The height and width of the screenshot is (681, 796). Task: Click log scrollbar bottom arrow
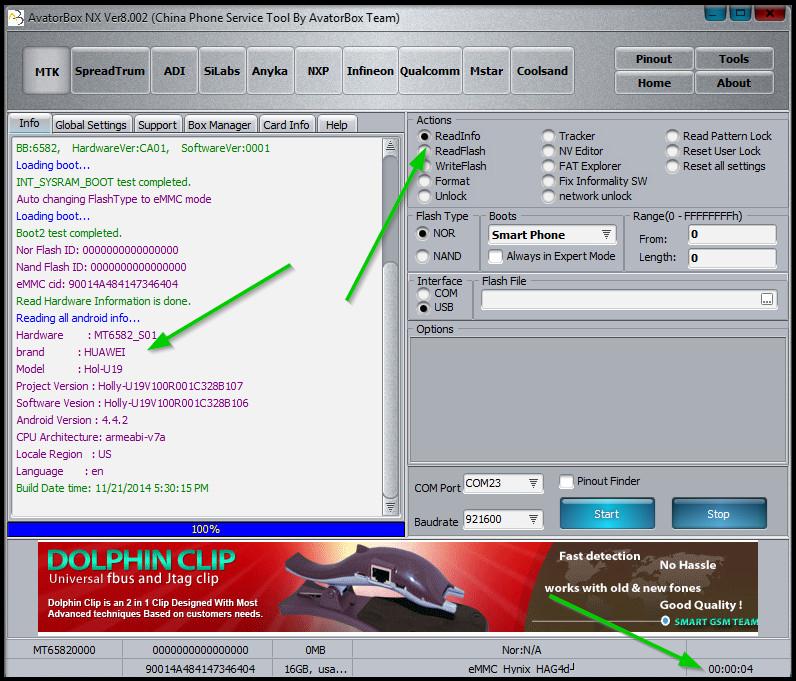390,507
